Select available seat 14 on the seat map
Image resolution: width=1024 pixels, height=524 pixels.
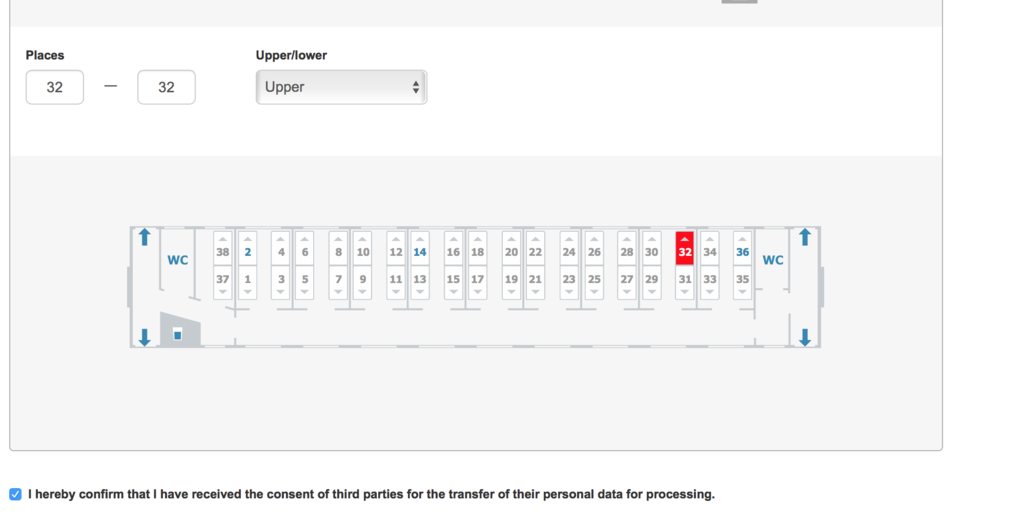pos(420,248)
